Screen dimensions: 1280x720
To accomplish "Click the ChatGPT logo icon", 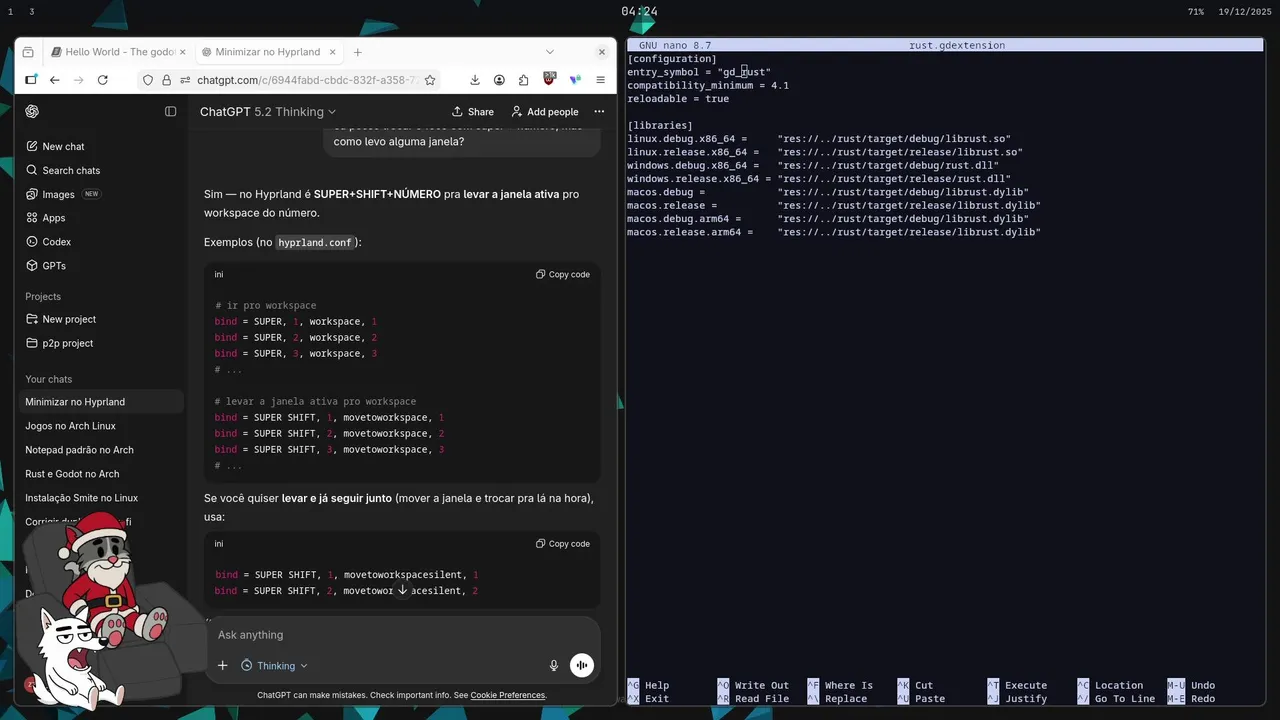I will pos(32,111).
